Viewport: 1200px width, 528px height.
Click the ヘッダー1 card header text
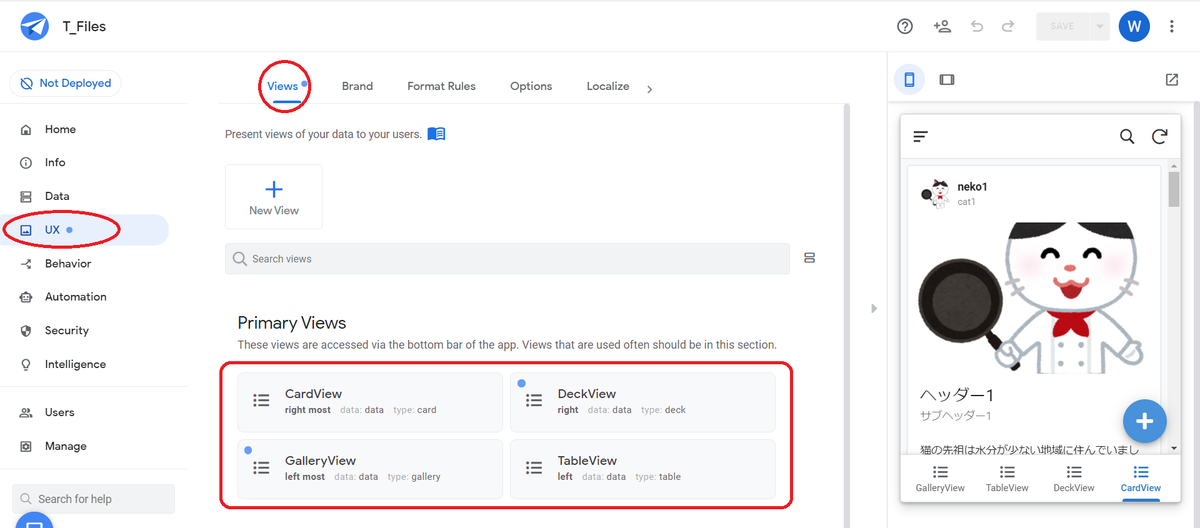(955, 395)
